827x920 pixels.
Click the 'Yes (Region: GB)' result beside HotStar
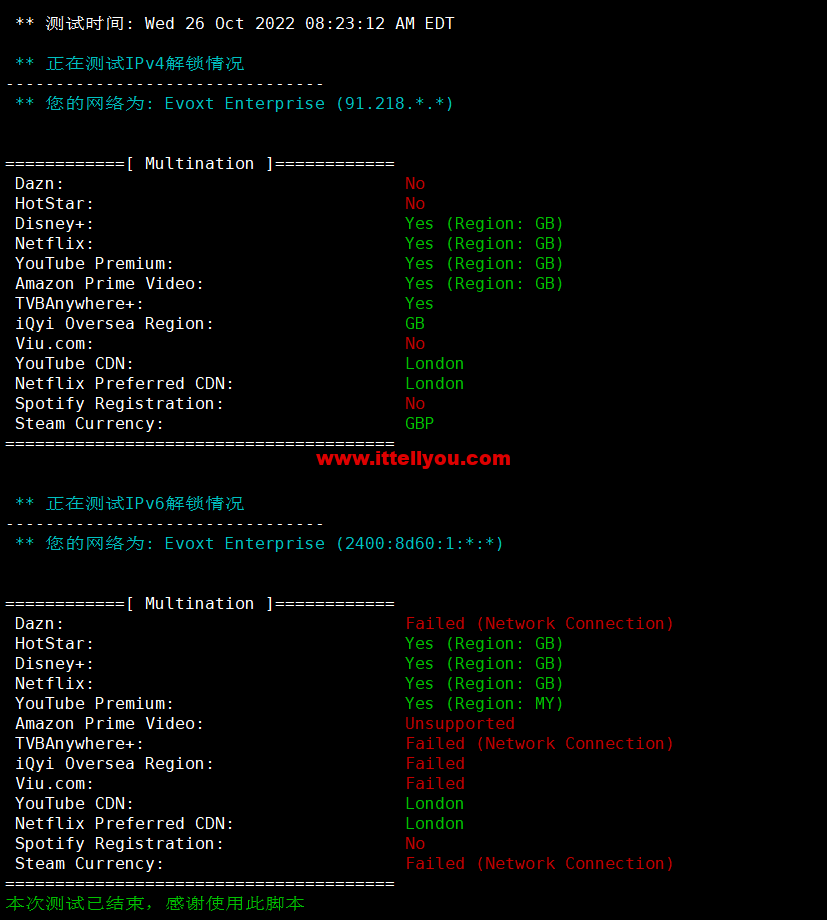pos(484,643)
